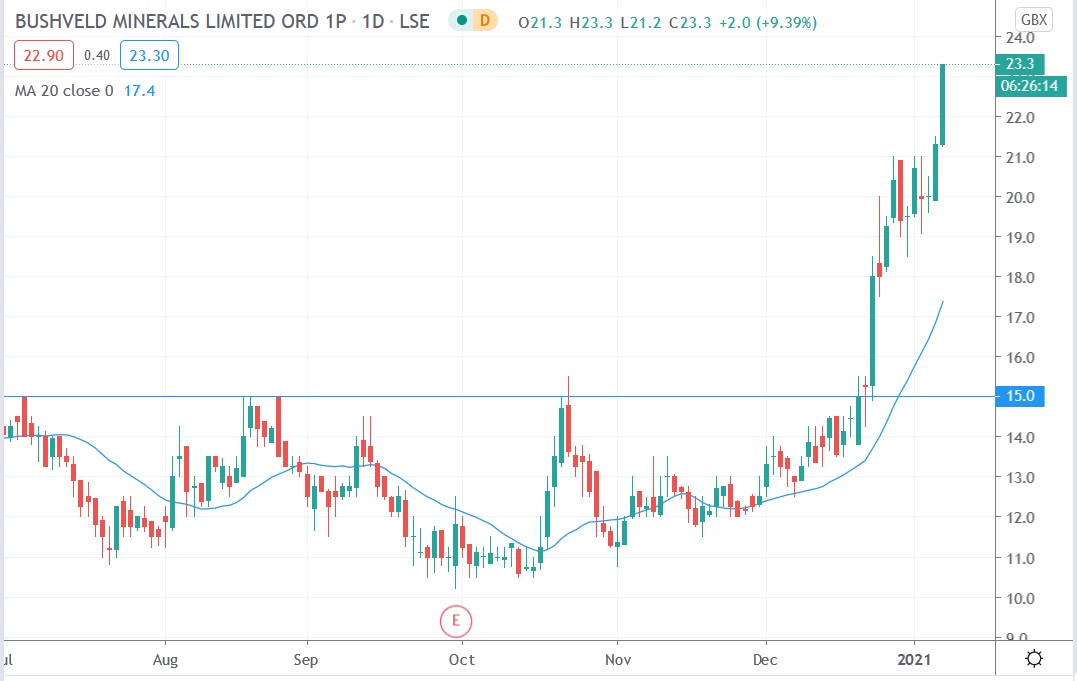Click the 12.0 price scale label

1020,517
